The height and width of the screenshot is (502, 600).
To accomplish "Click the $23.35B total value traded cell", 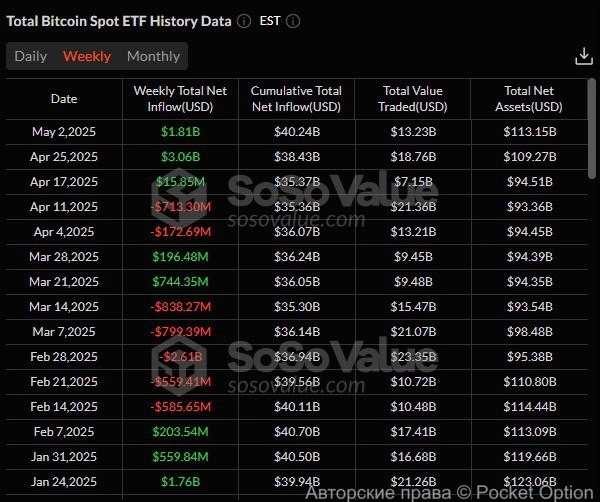I will coord(412,356).
